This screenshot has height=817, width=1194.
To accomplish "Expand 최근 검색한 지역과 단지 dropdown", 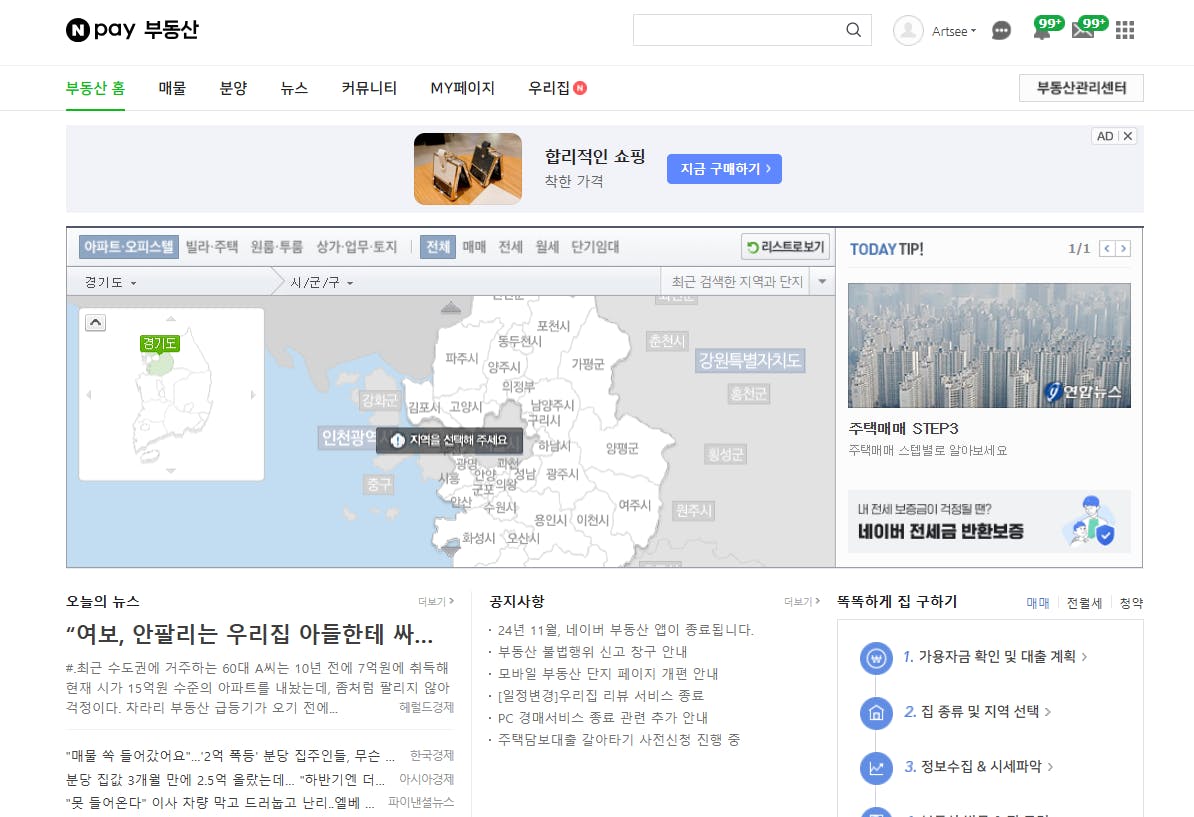I will [822, 282].
